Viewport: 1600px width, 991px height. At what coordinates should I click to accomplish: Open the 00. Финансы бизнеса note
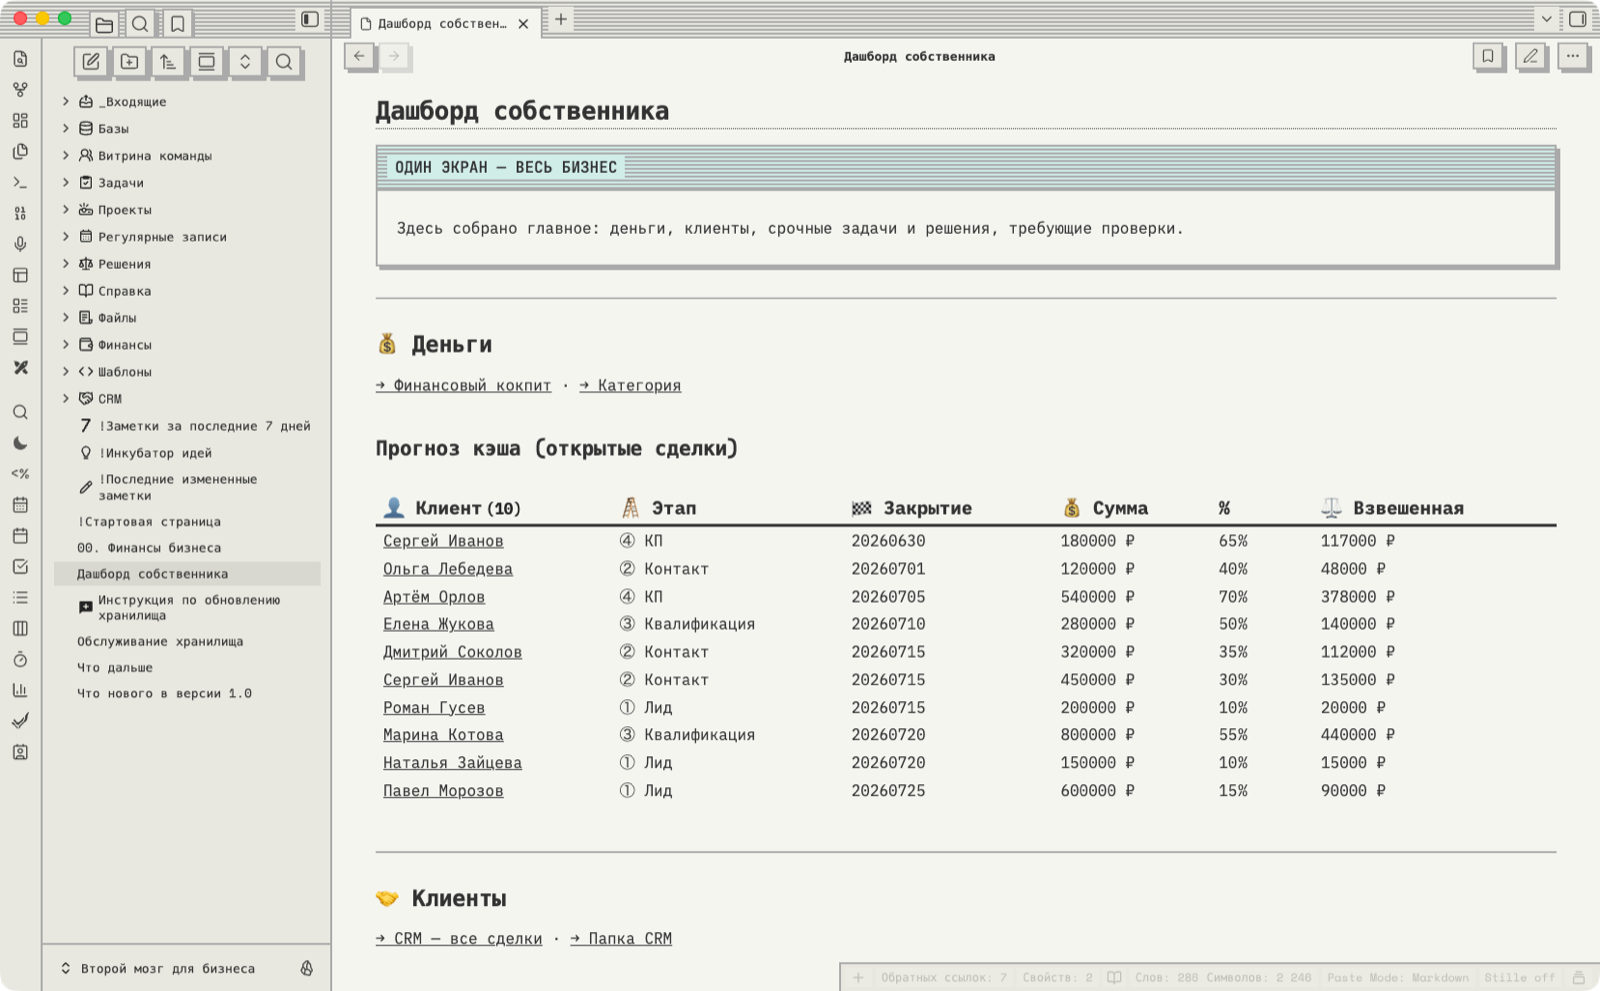[x=149, y=548]
